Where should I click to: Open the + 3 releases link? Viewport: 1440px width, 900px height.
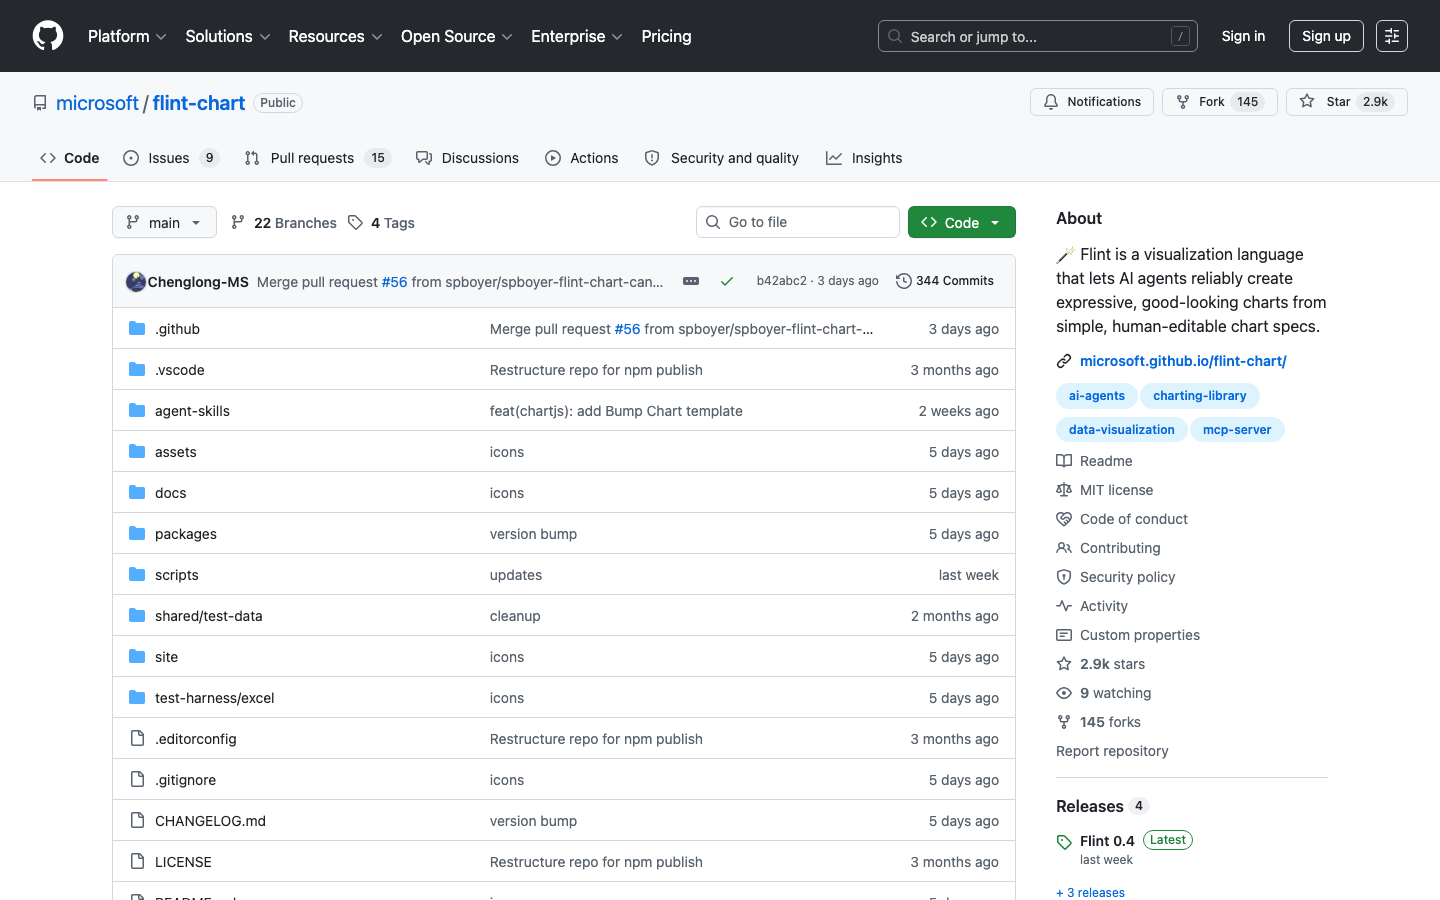tap(1090, 892)
